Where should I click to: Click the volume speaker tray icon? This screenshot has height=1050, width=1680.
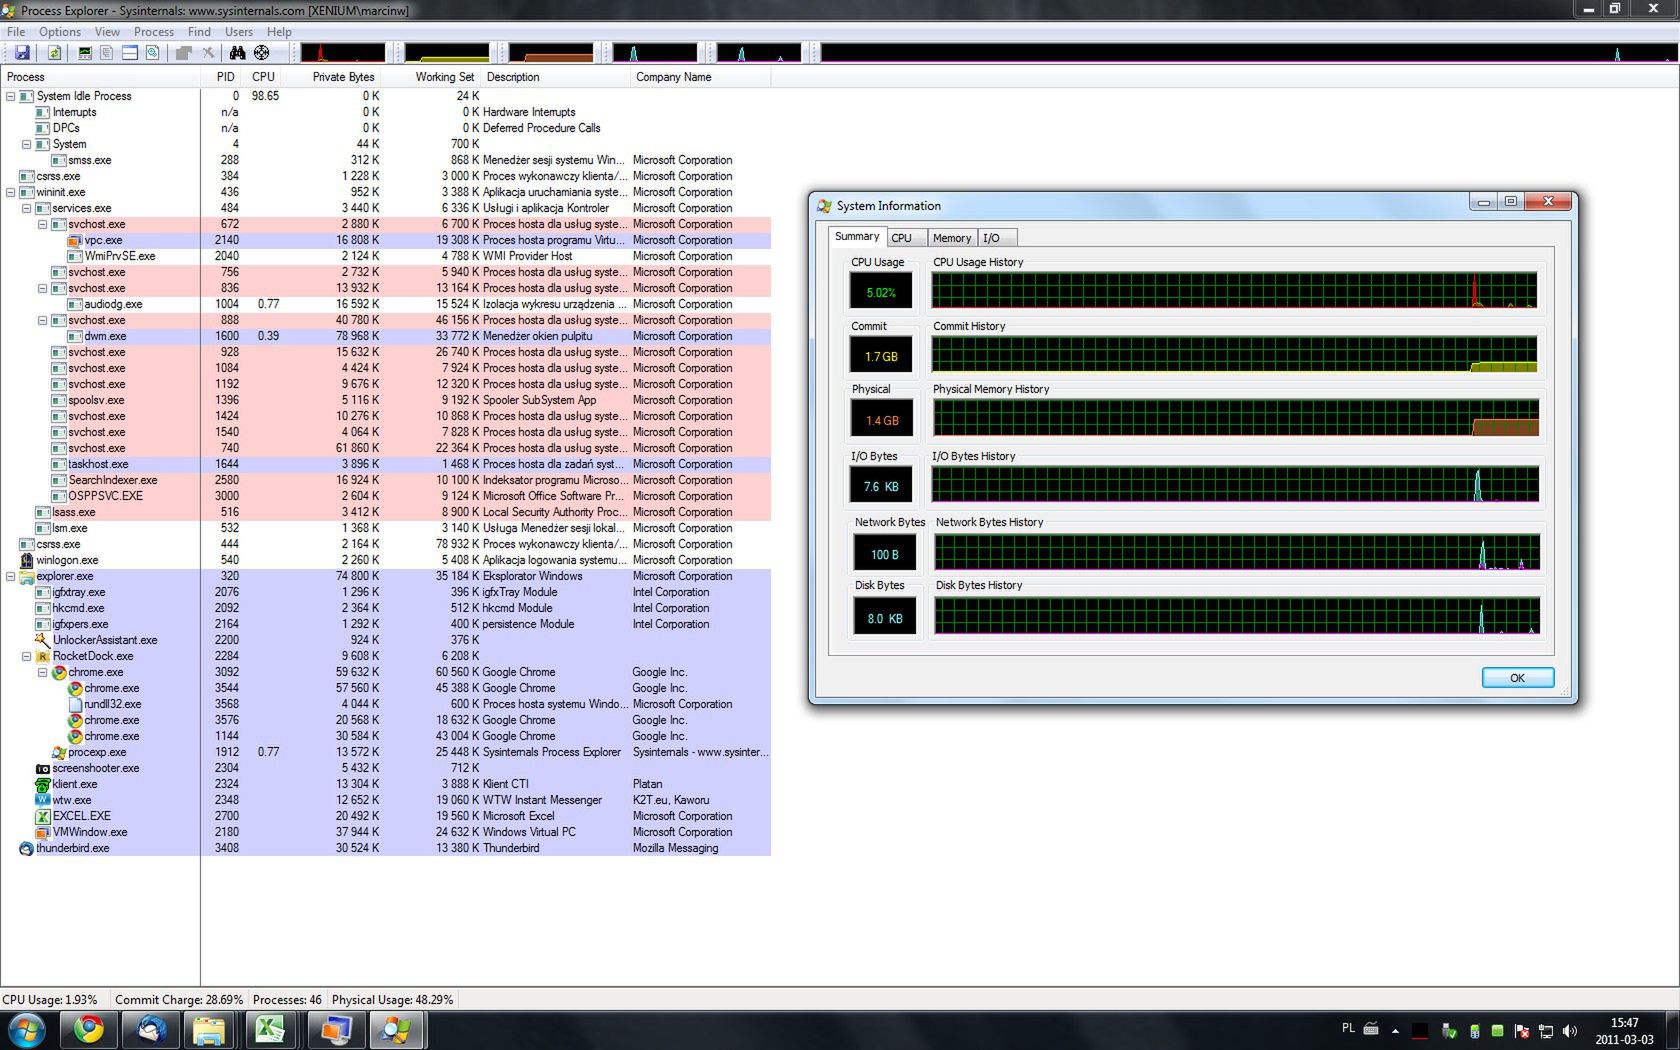[1569, 1030]
